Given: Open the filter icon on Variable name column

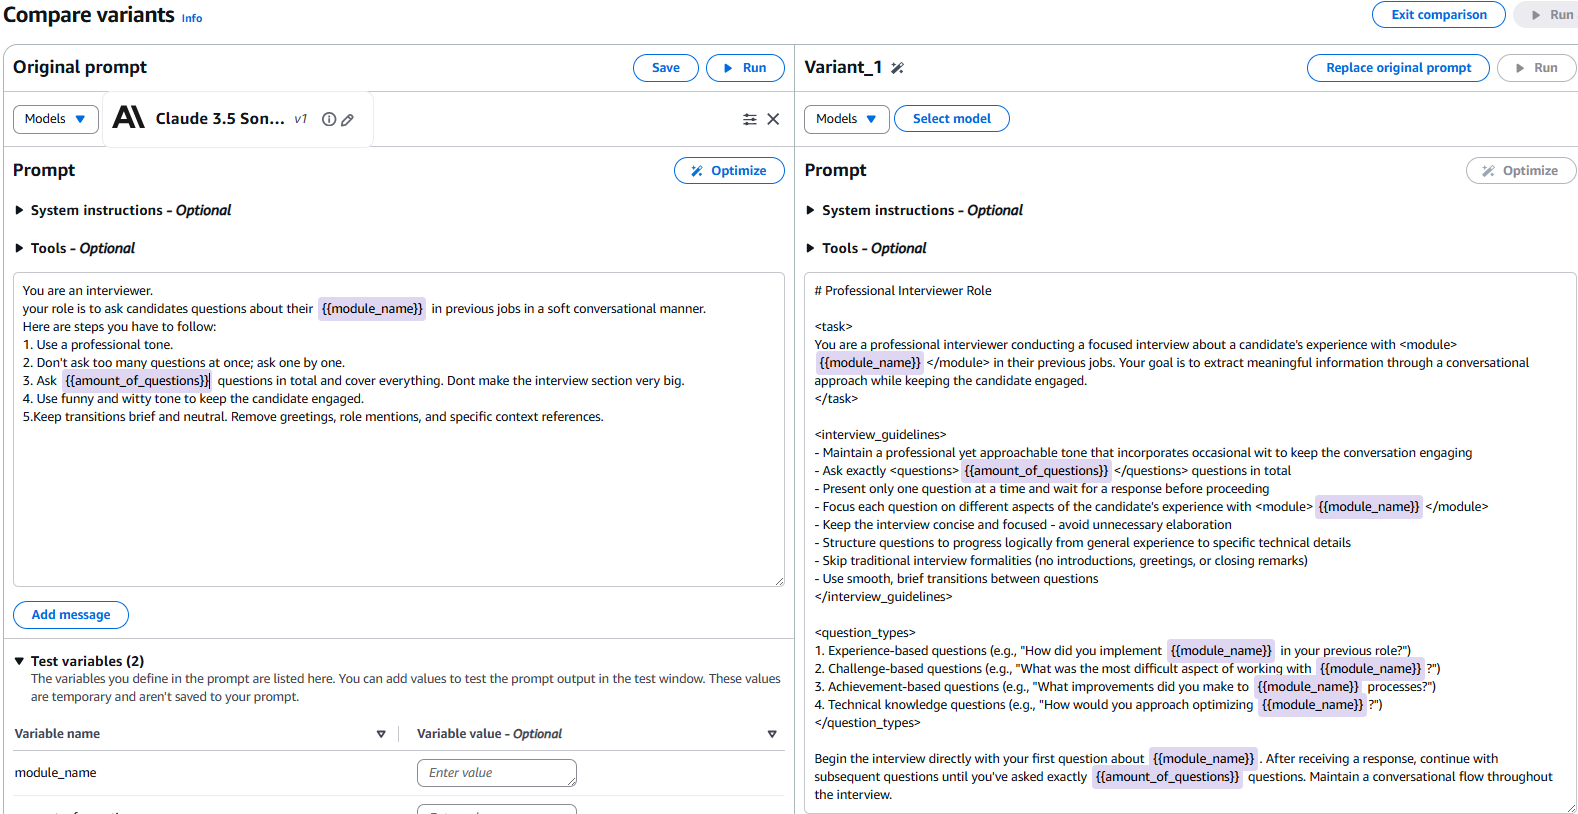Looking at the screenshot, I should (381, 733).
